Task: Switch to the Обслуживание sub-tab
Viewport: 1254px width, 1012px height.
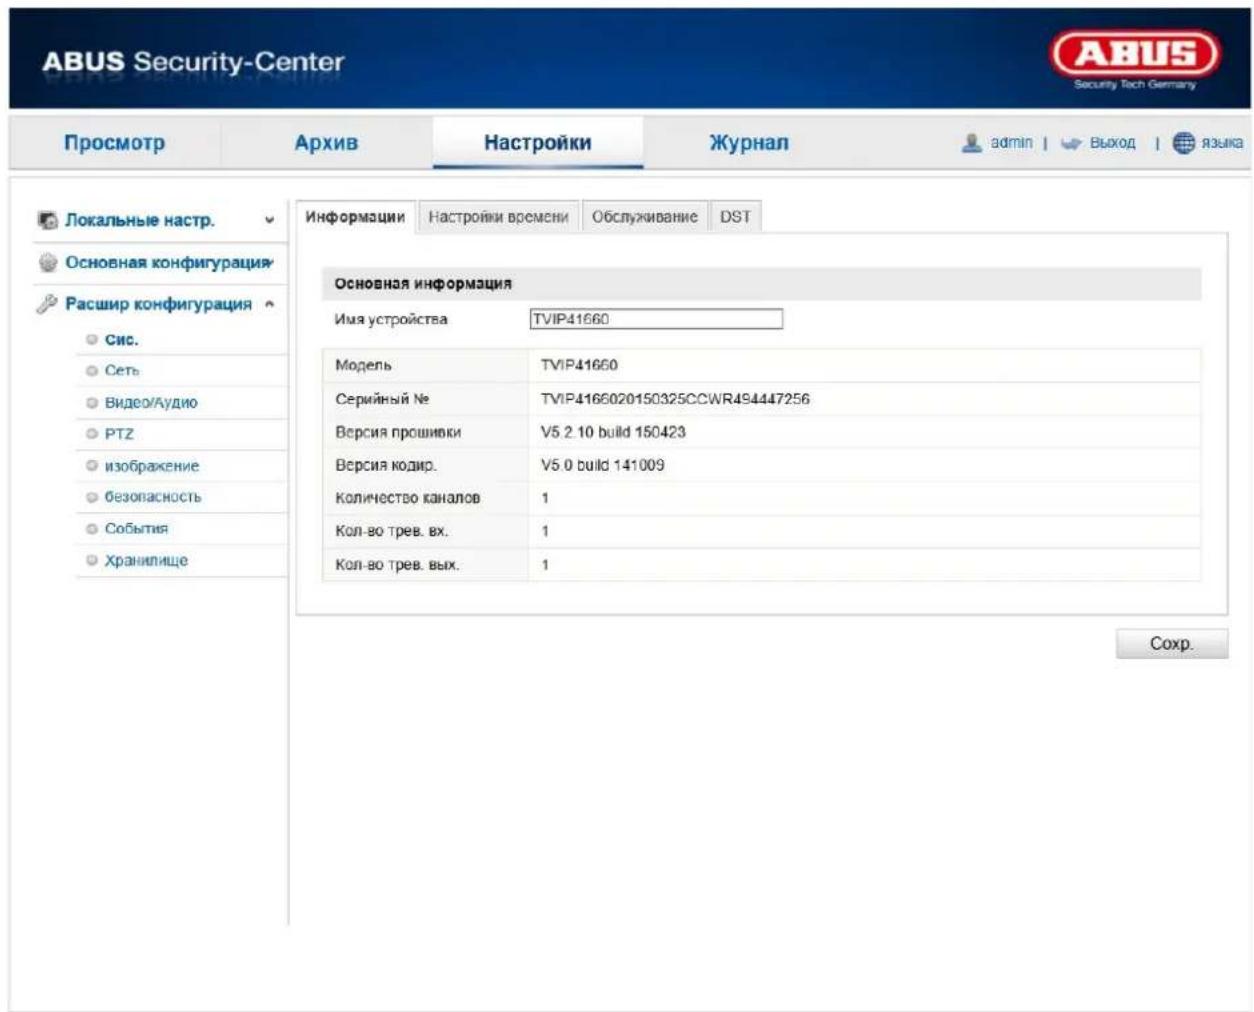Action: [x=645, y=217]
